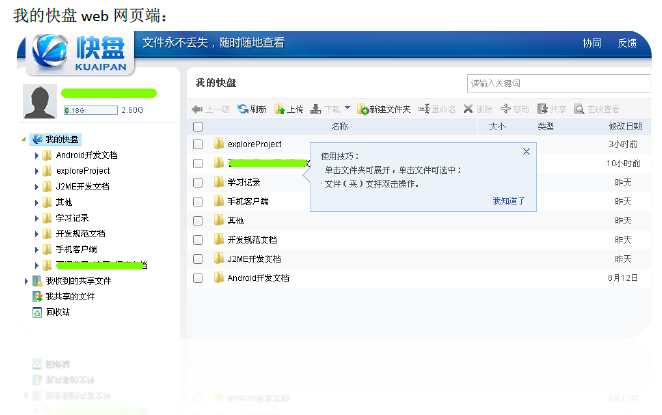The width and height of the screenshot is (662, 415).
Task: Click sidebar folder icon for 学习记录
Action: pyautogui.click(x=47, y=218)
